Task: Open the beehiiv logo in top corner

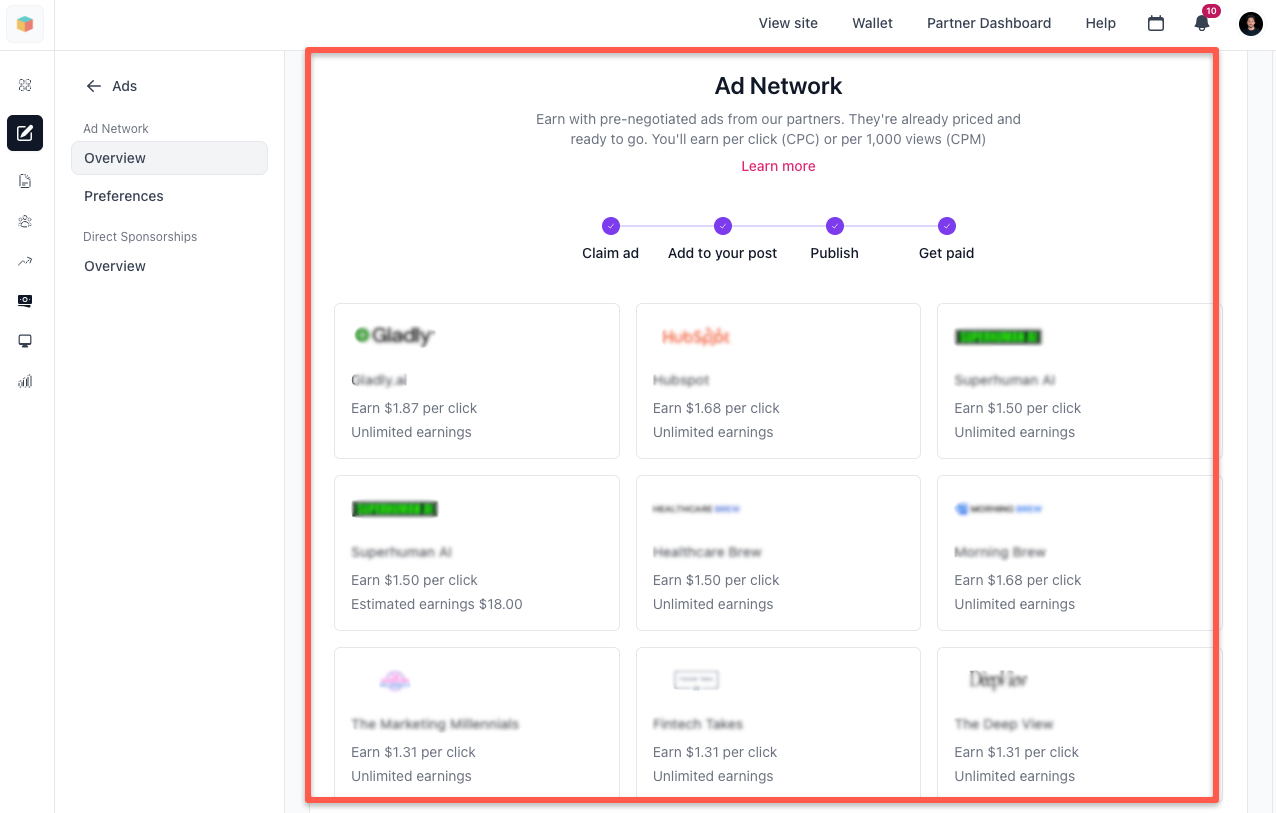Action: coord(24,24)
